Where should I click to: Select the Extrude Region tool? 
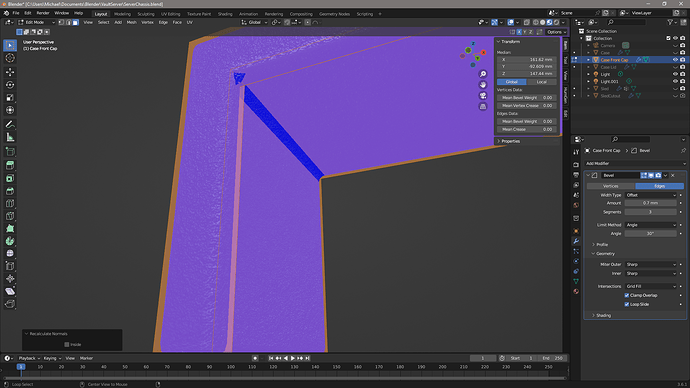(10, 165)
